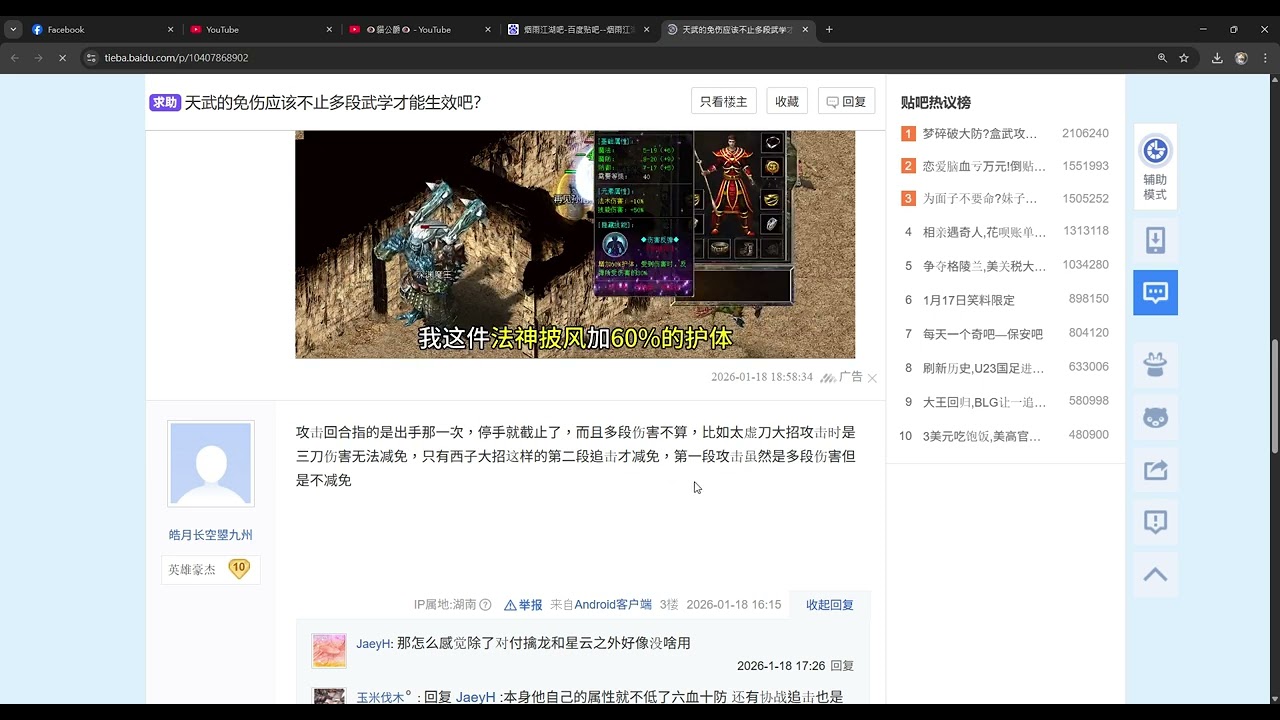Click the 皓月长空塑九州 avatar image
This screenshot has width=1280, height=720.
pyautogui.click(x=210, y=463)
